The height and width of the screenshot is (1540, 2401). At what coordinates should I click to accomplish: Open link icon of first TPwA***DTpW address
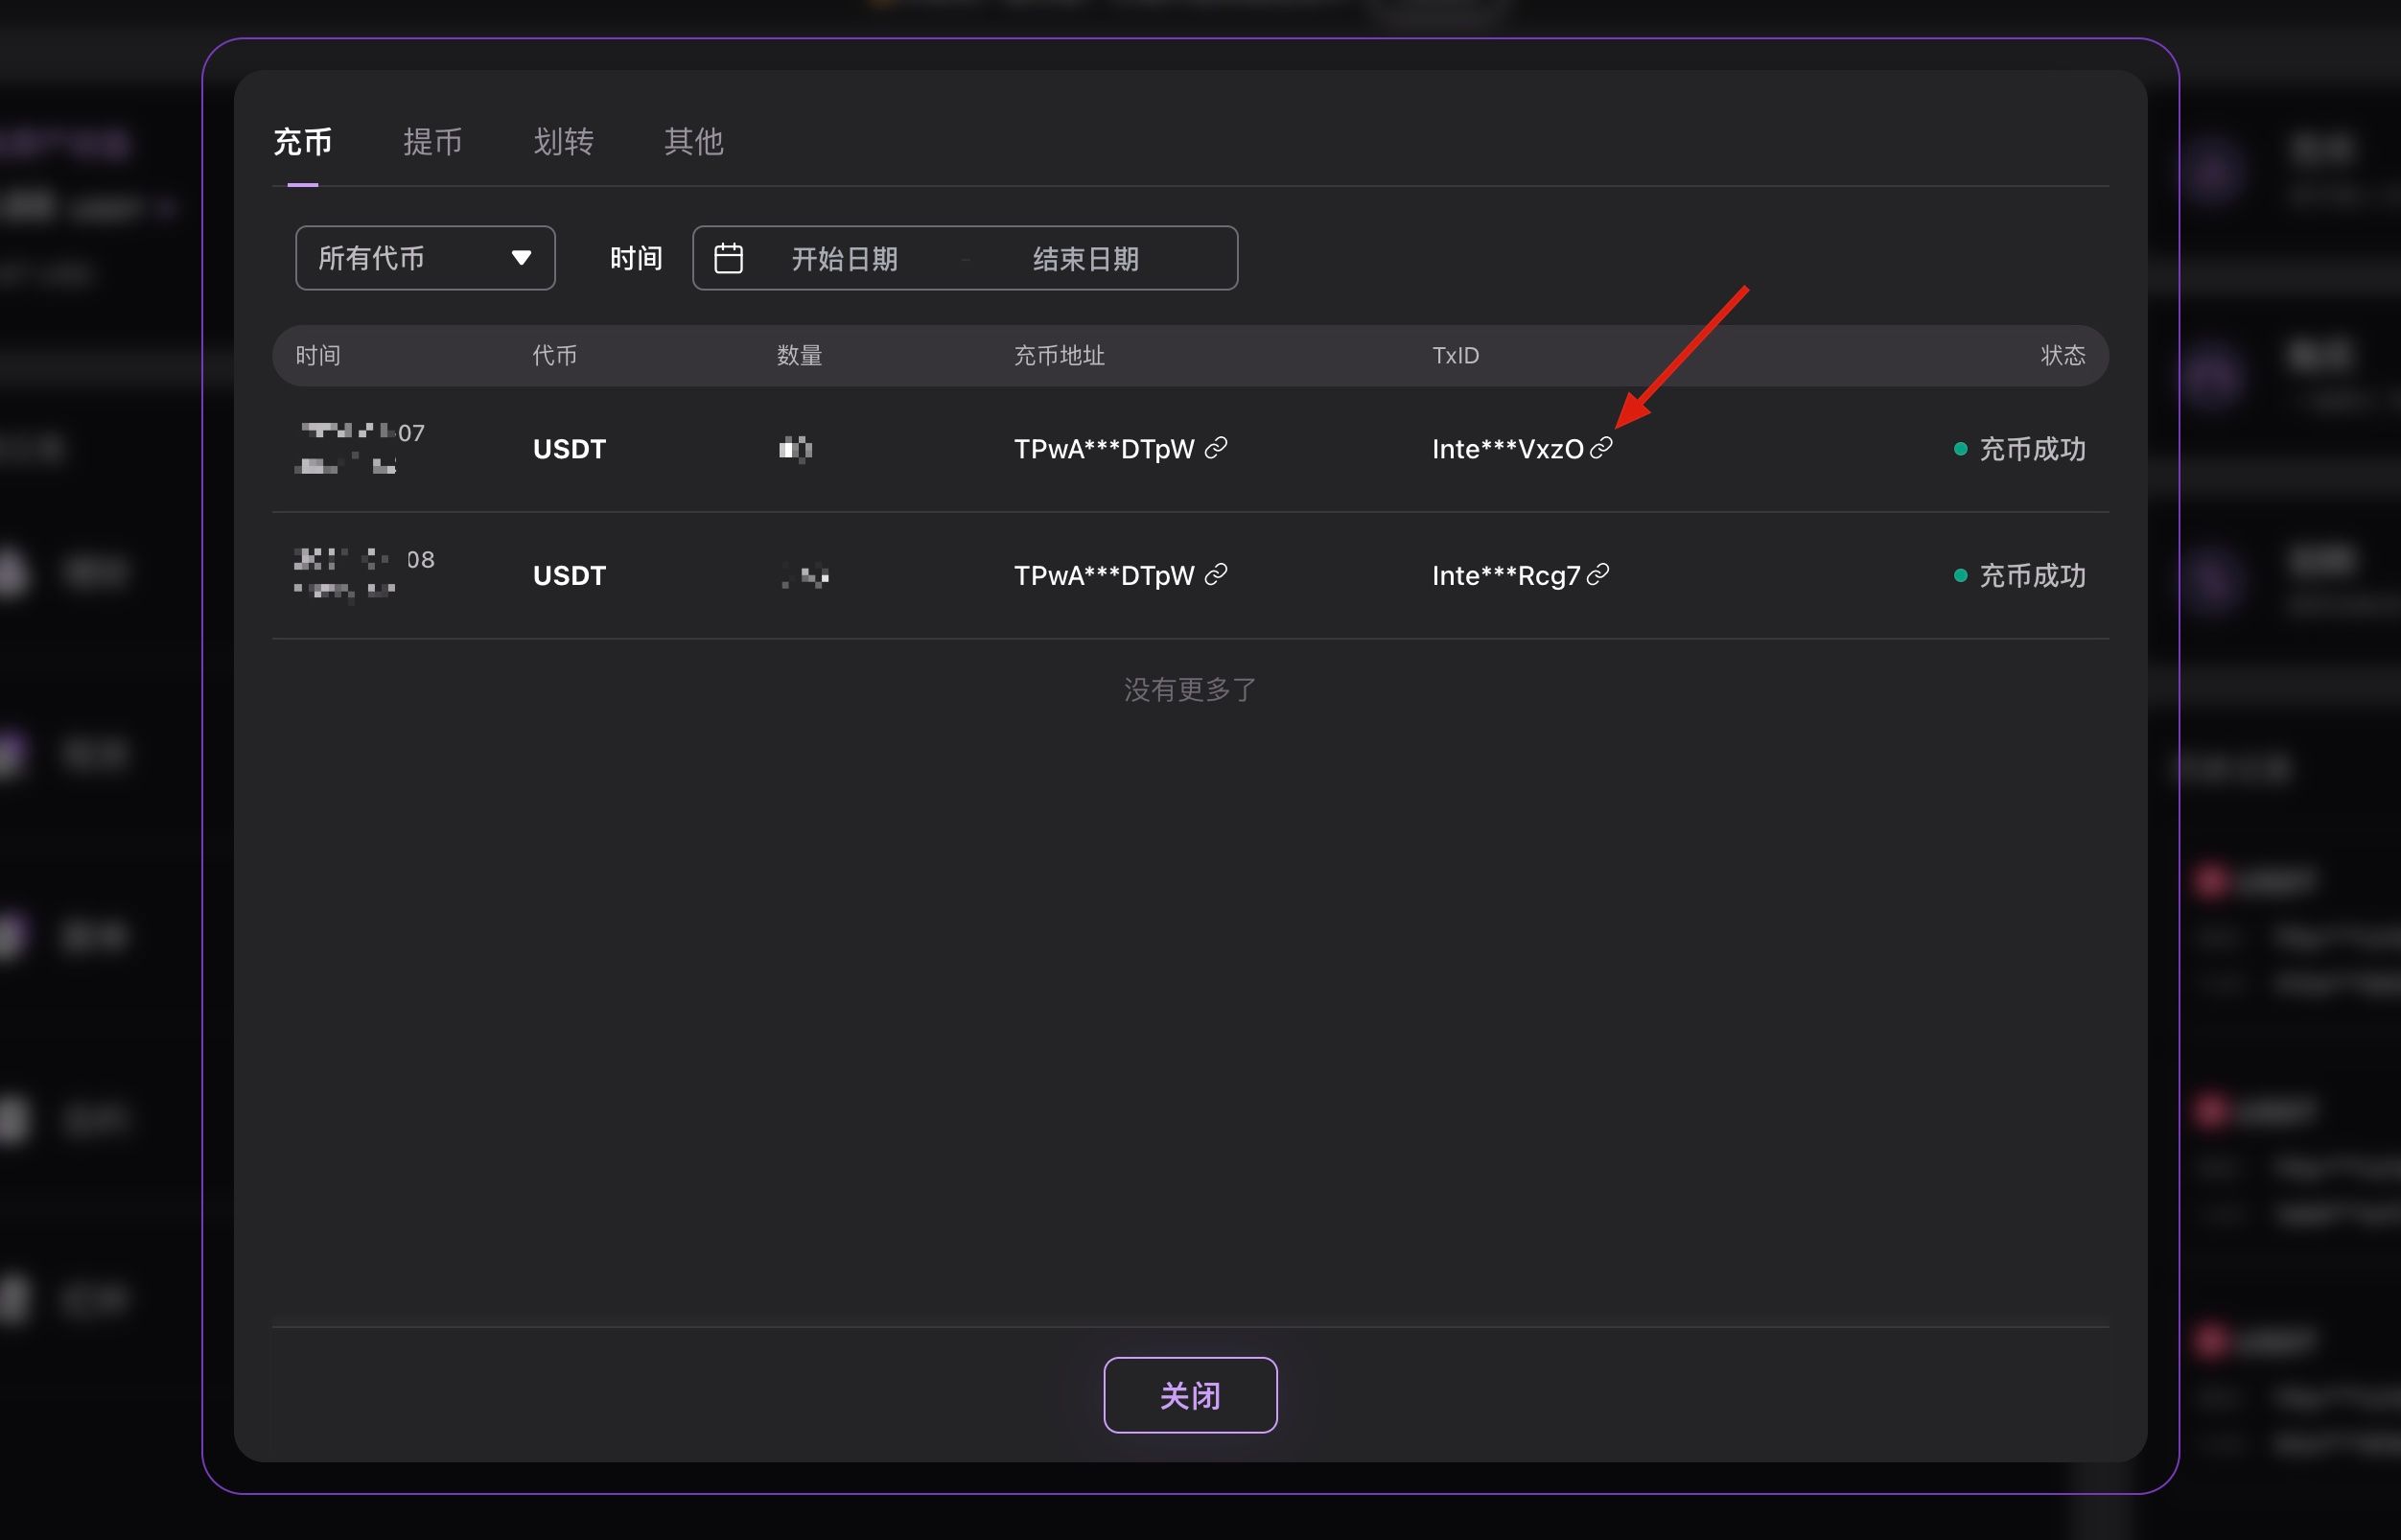1215,448
